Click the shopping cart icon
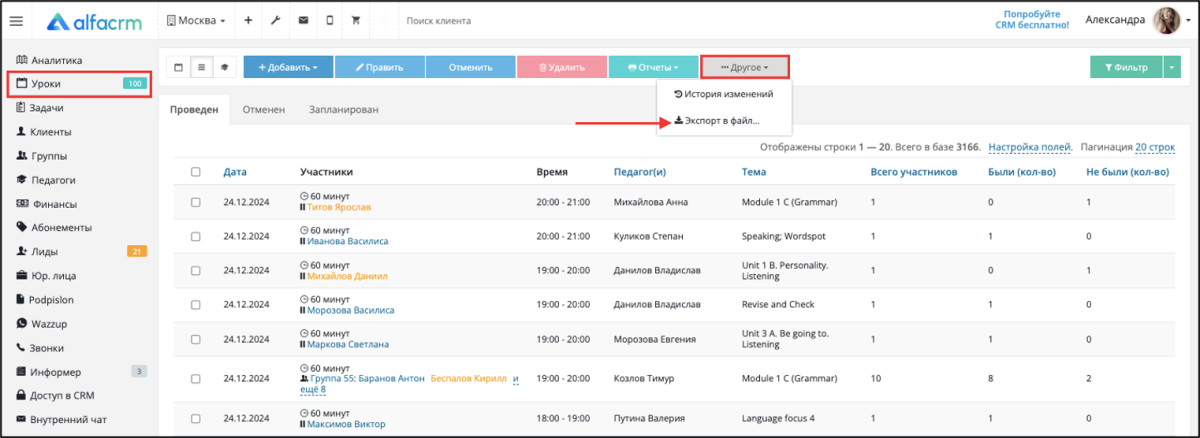 click(x=356, y=21)
